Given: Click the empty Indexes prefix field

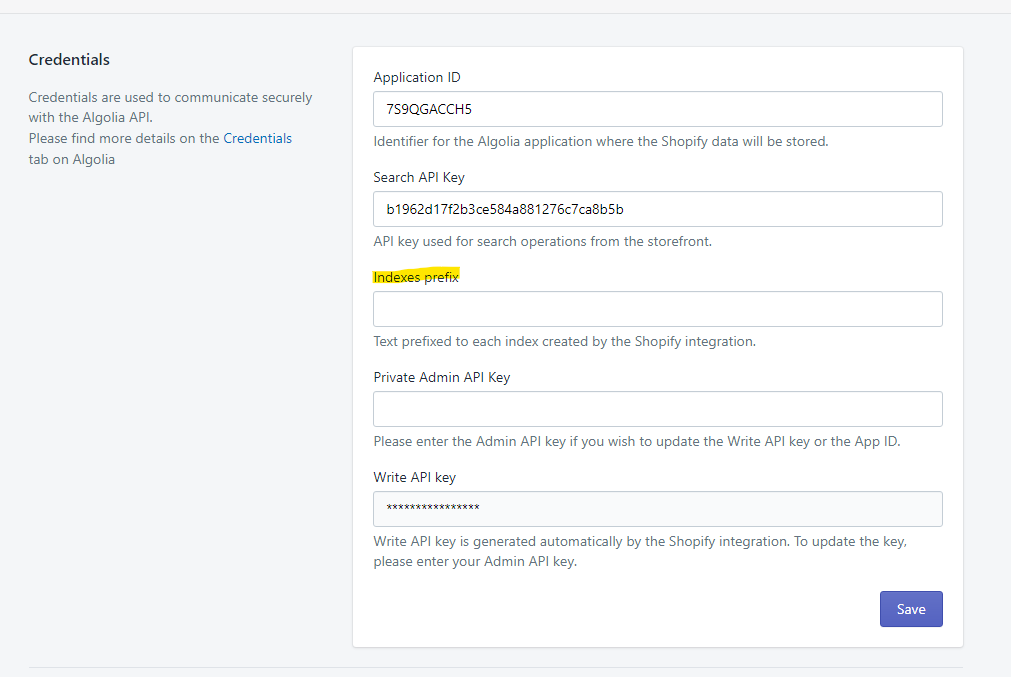Looking at the screenshot, I should click(x=657, y=309).
